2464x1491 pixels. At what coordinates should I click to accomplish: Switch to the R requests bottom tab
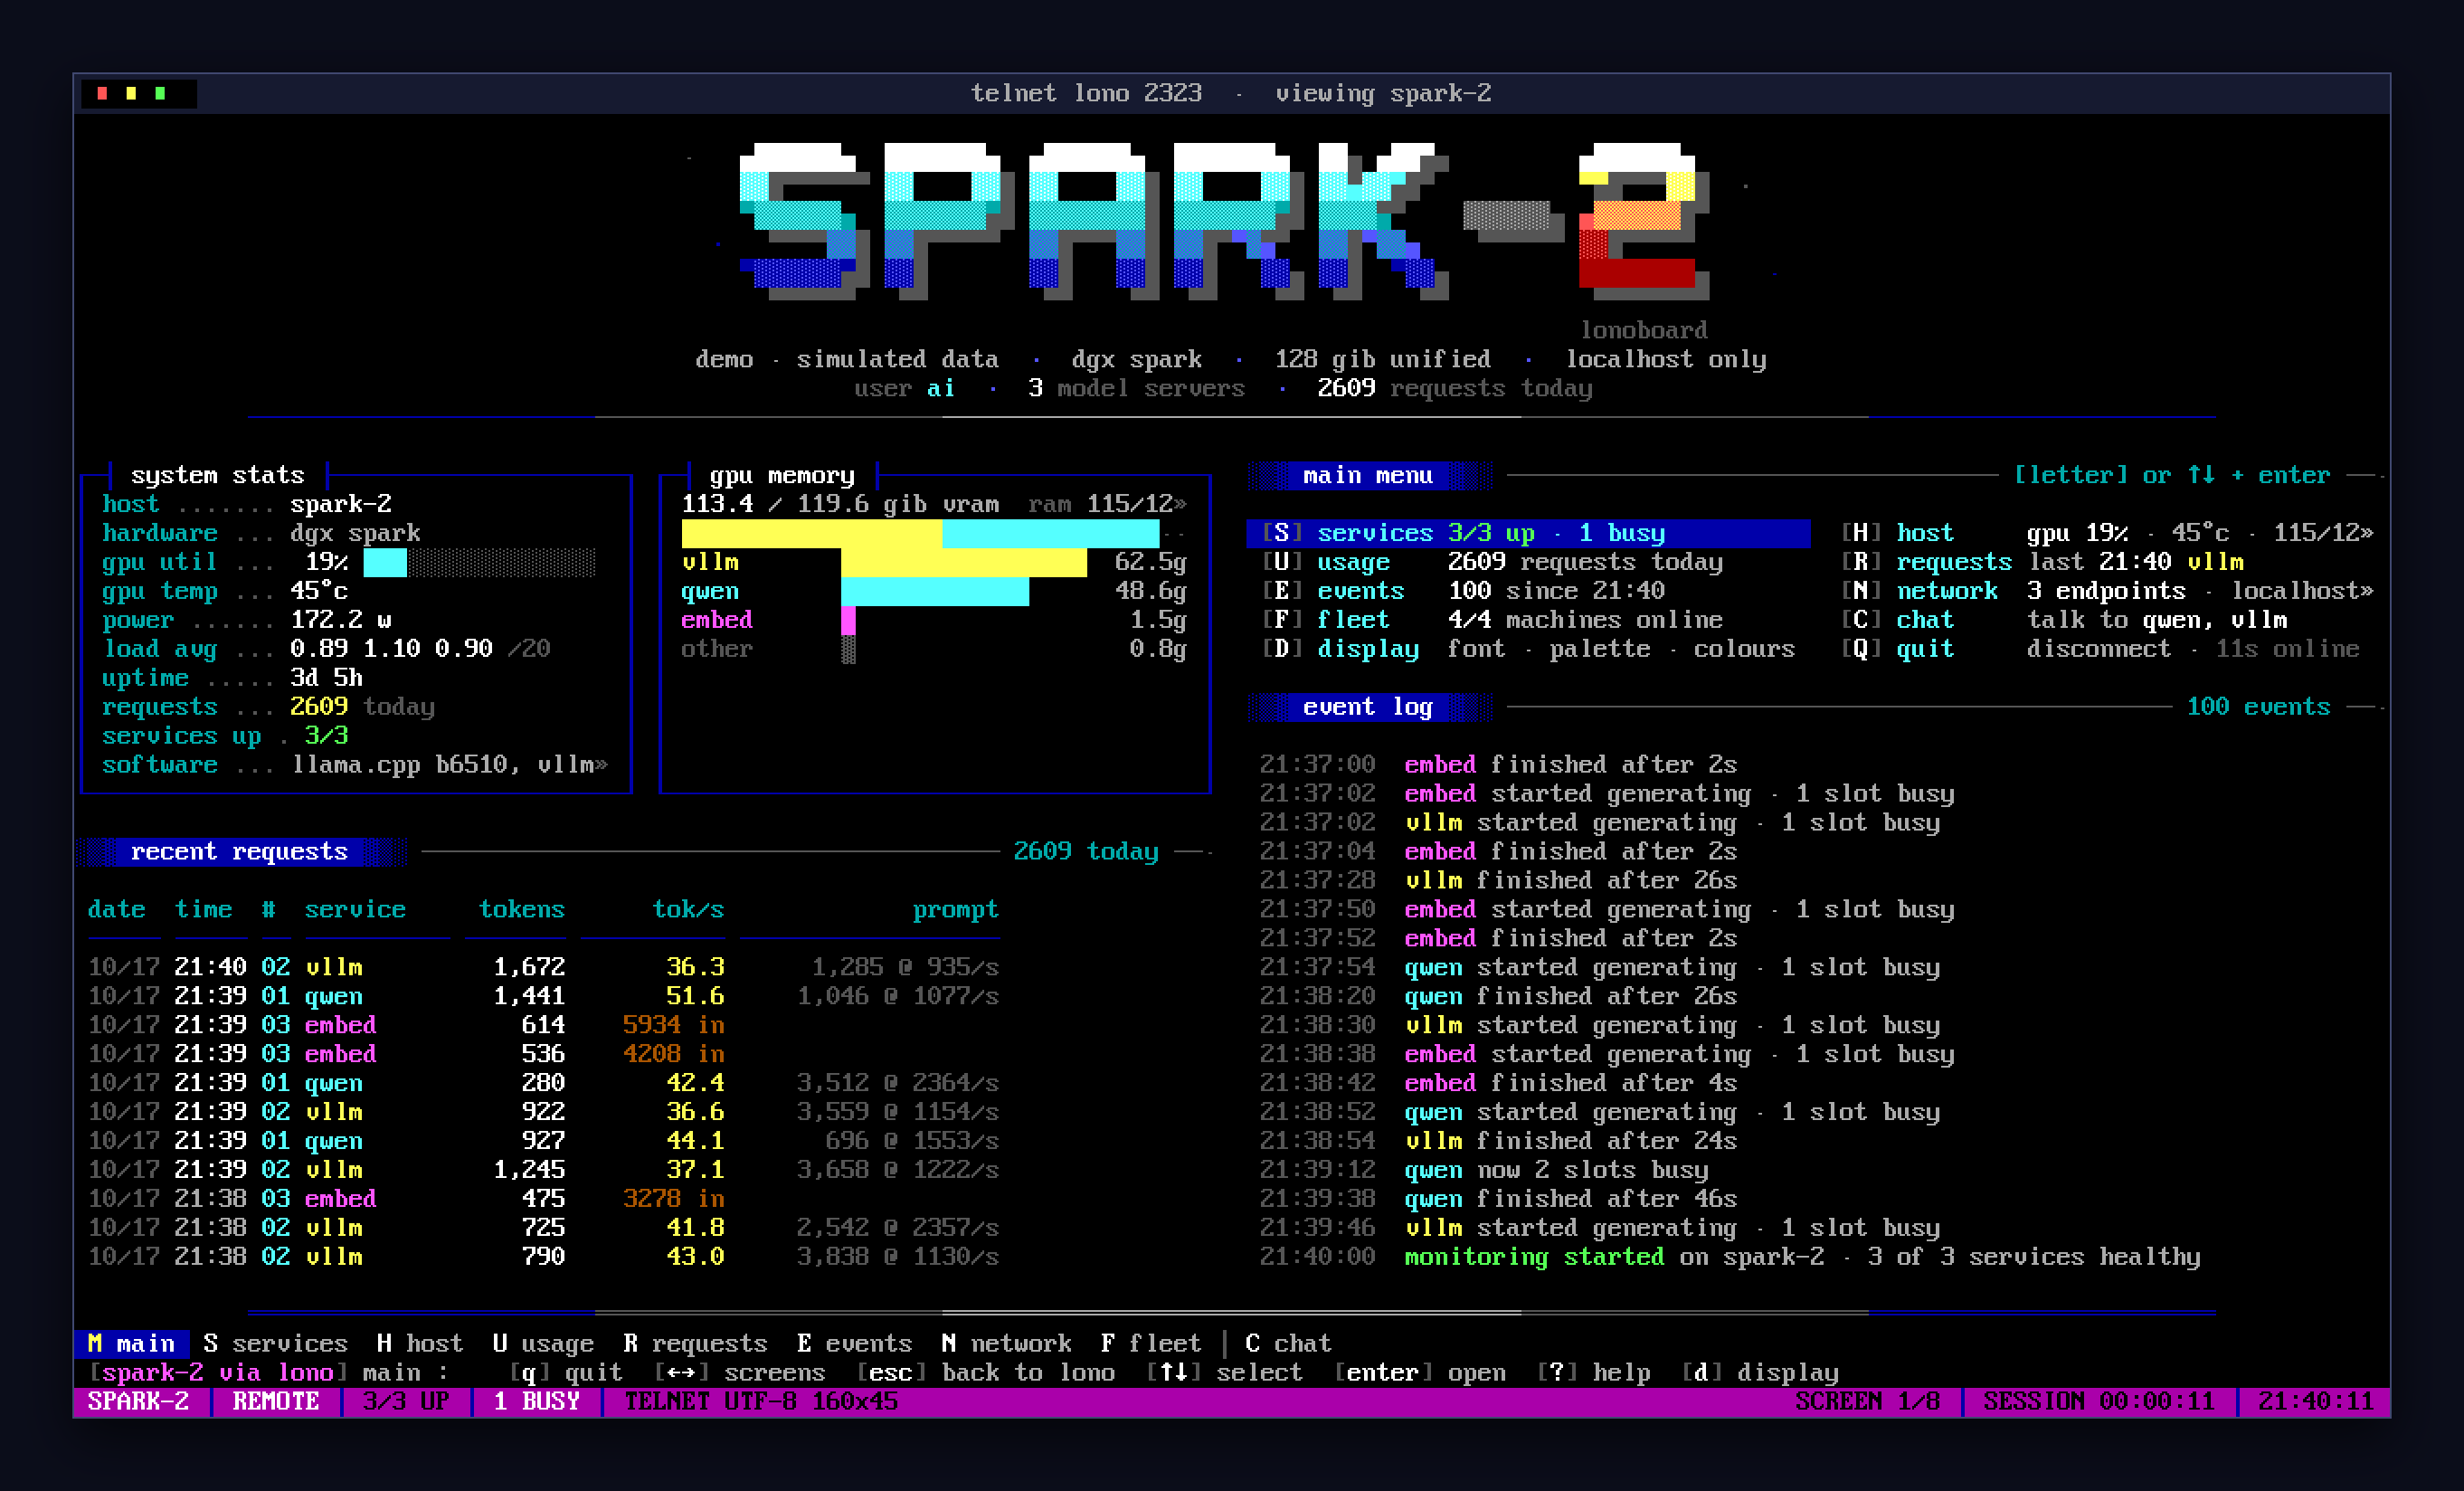pyautogui.click(x=695, y=1343)
